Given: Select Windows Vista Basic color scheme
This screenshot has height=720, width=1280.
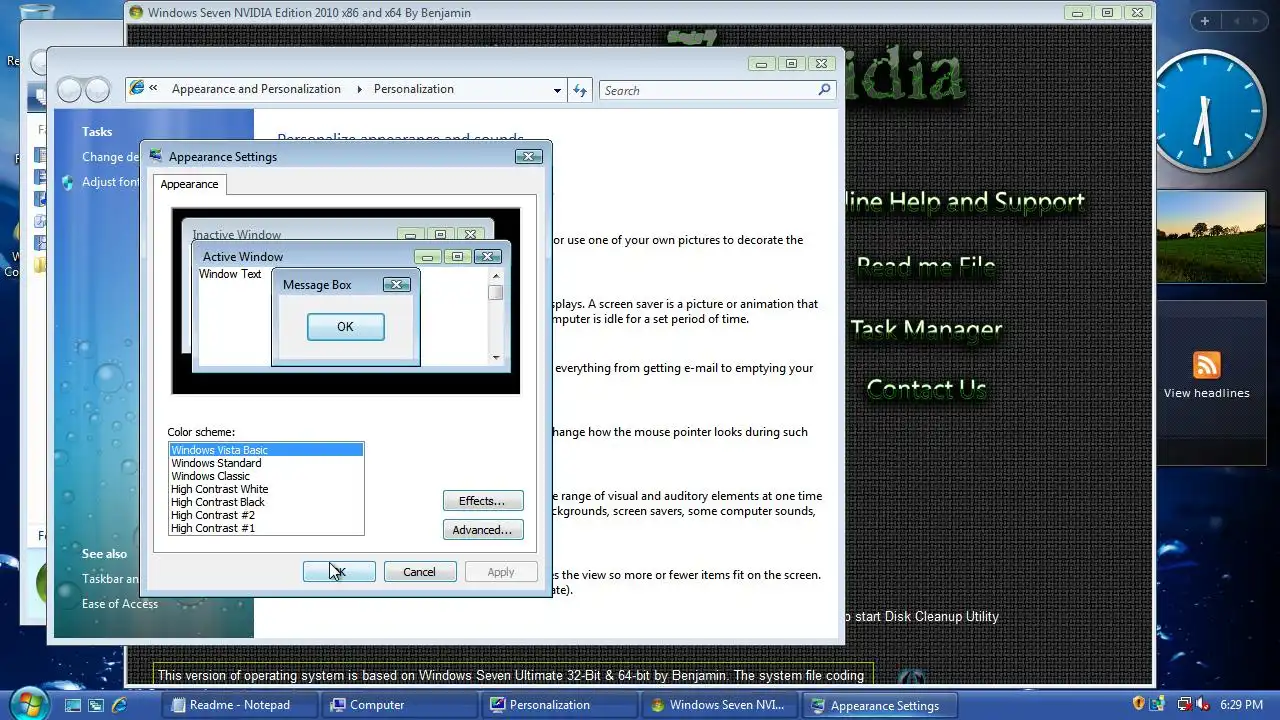Looking at the screenshot, I should click(x=266, y=450).
